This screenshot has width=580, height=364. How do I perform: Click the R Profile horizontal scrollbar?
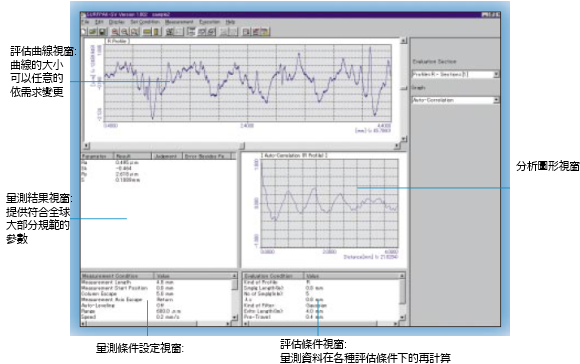pos(243,146)
